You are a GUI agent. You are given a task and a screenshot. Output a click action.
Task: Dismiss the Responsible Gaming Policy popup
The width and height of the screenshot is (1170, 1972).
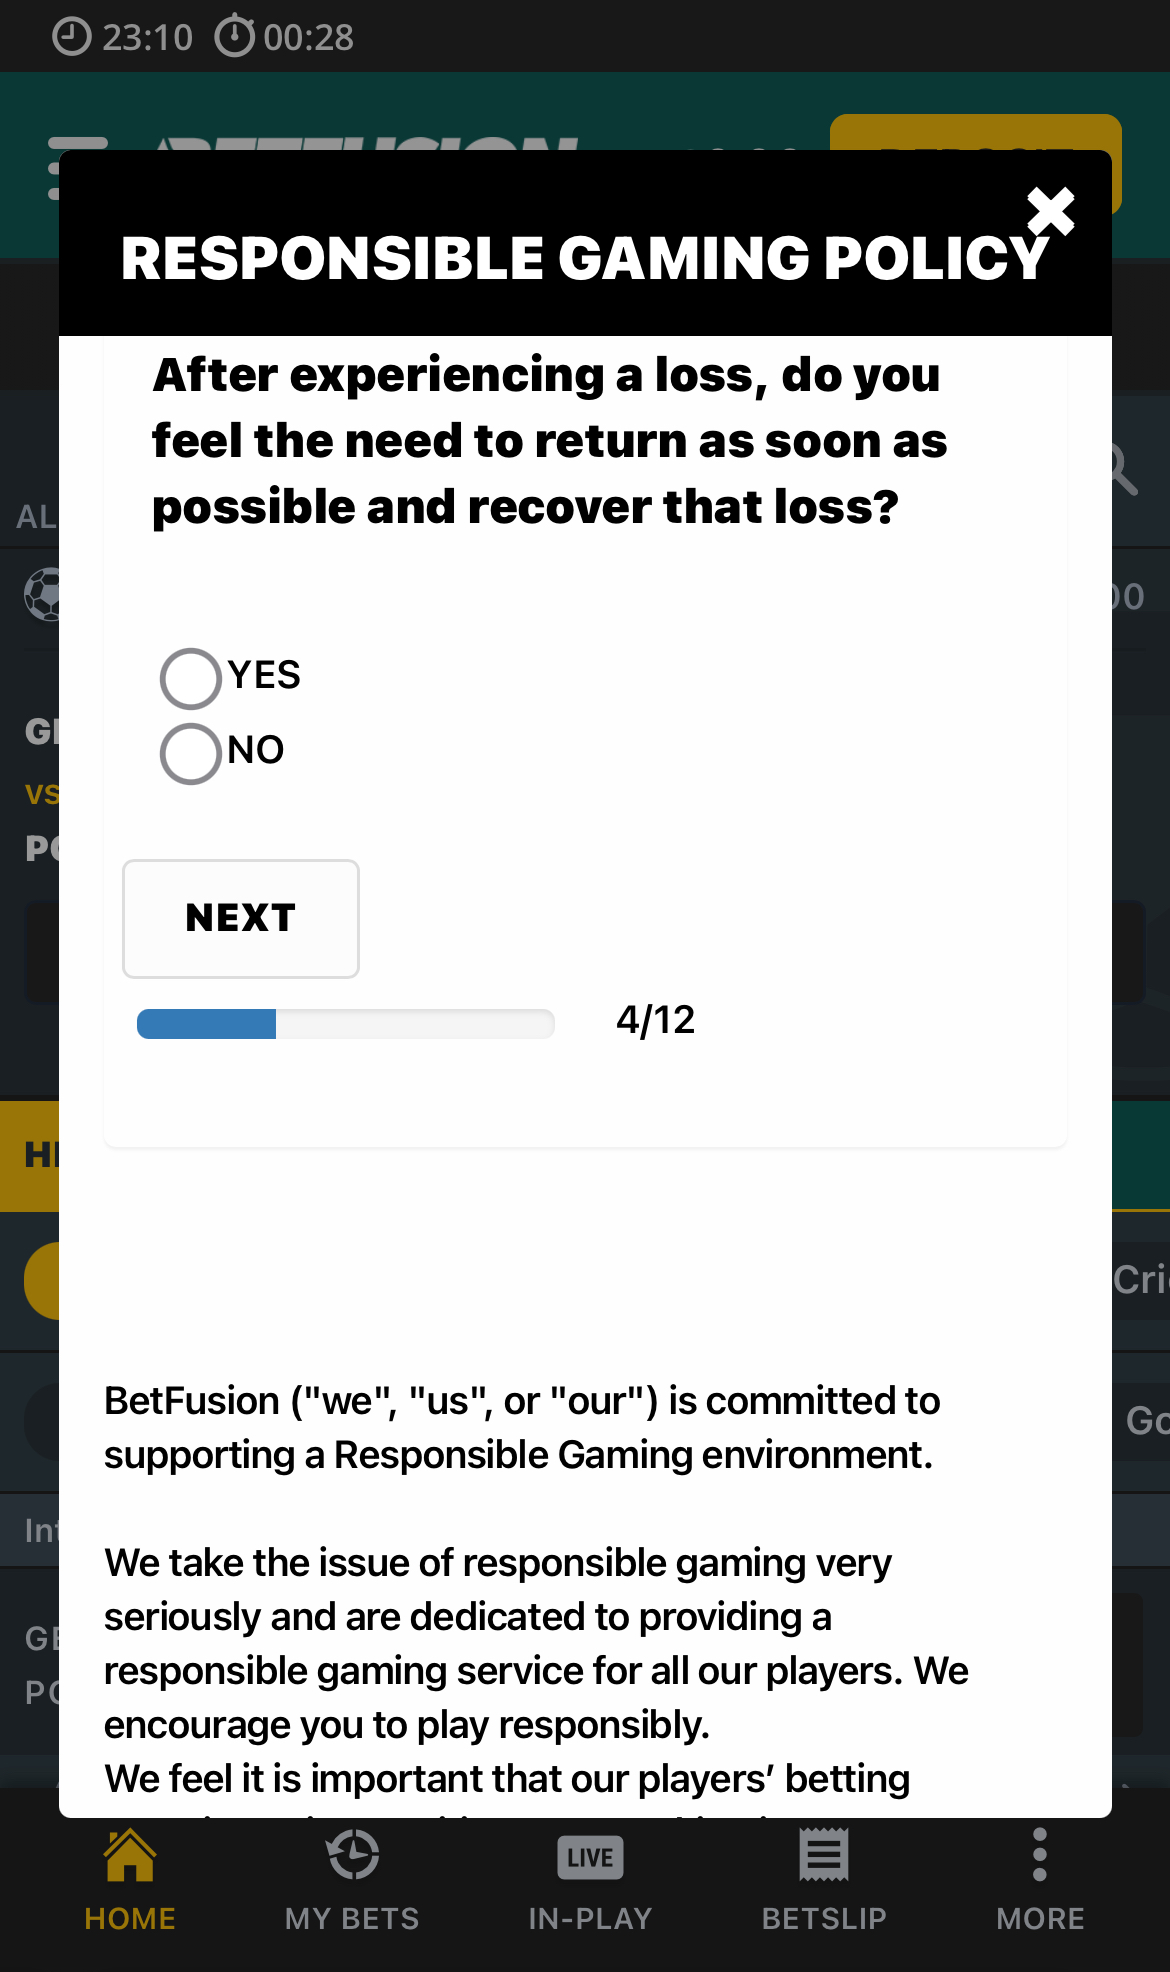click(x=1053, y=211)
